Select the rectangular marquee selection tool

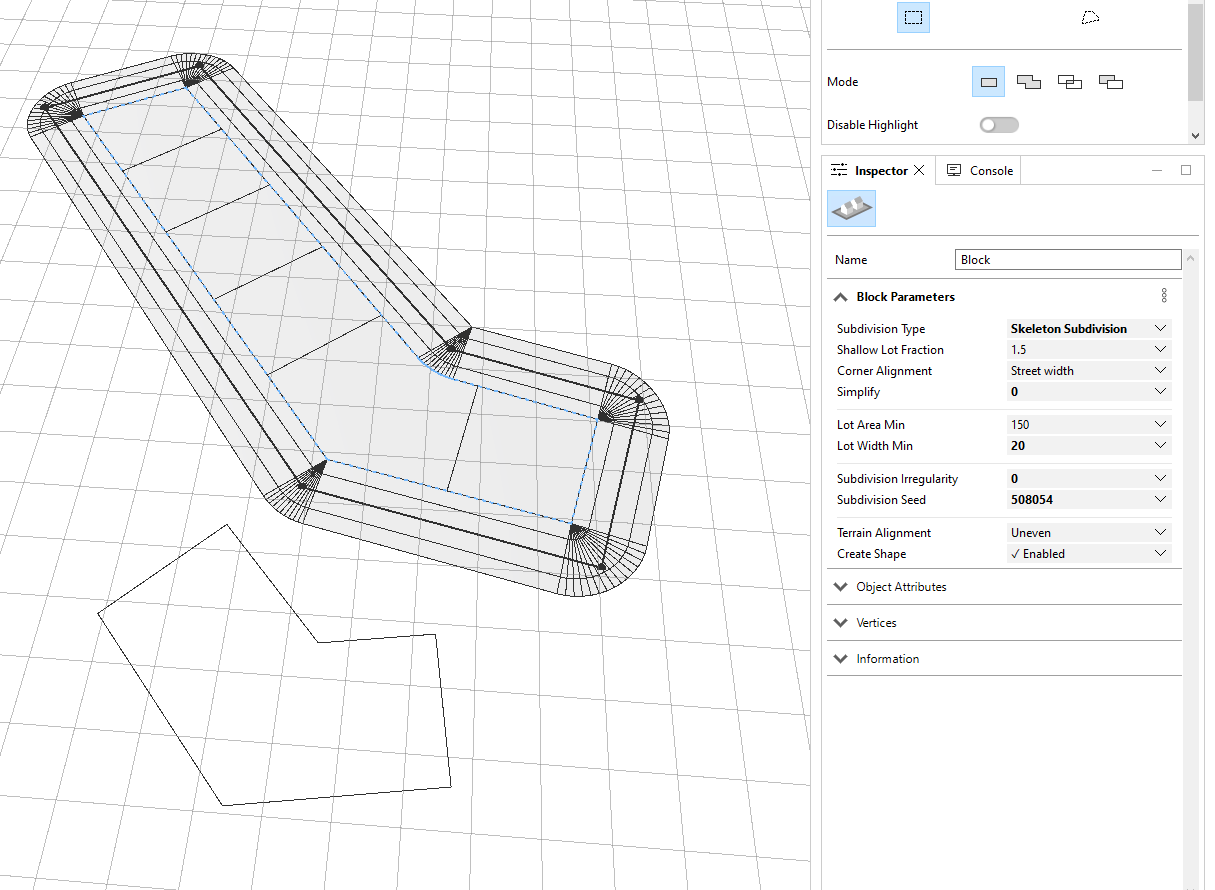click(913, 17)
